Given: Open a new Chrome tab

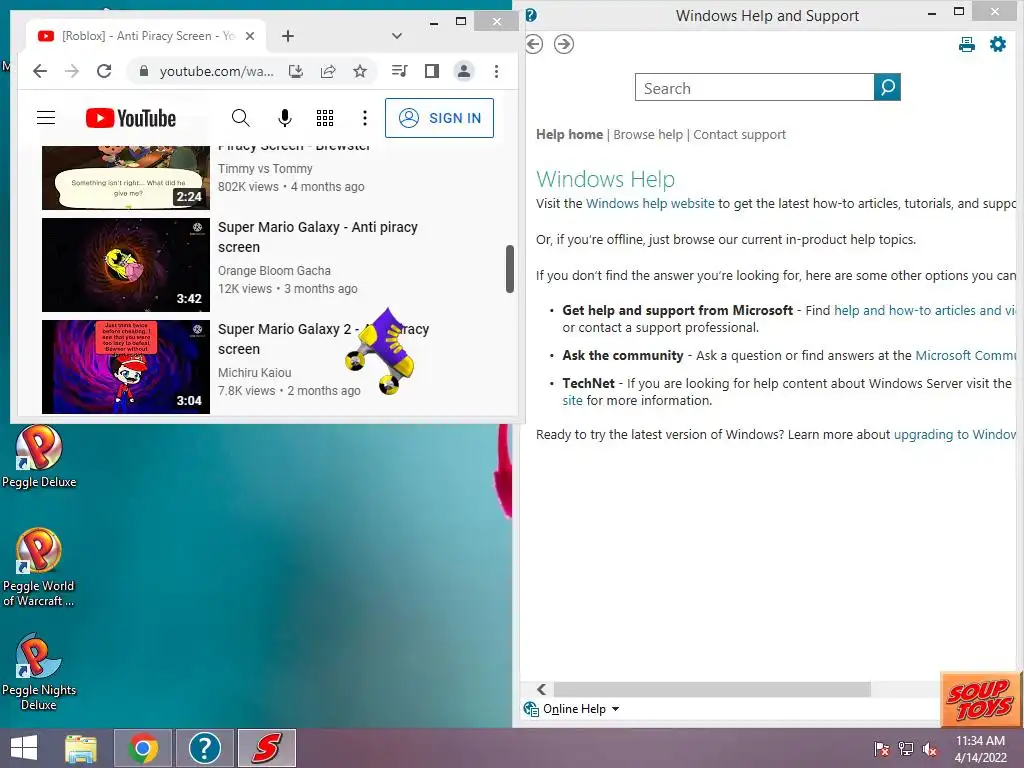Looking at the screenshot, I should pos(288,36).
